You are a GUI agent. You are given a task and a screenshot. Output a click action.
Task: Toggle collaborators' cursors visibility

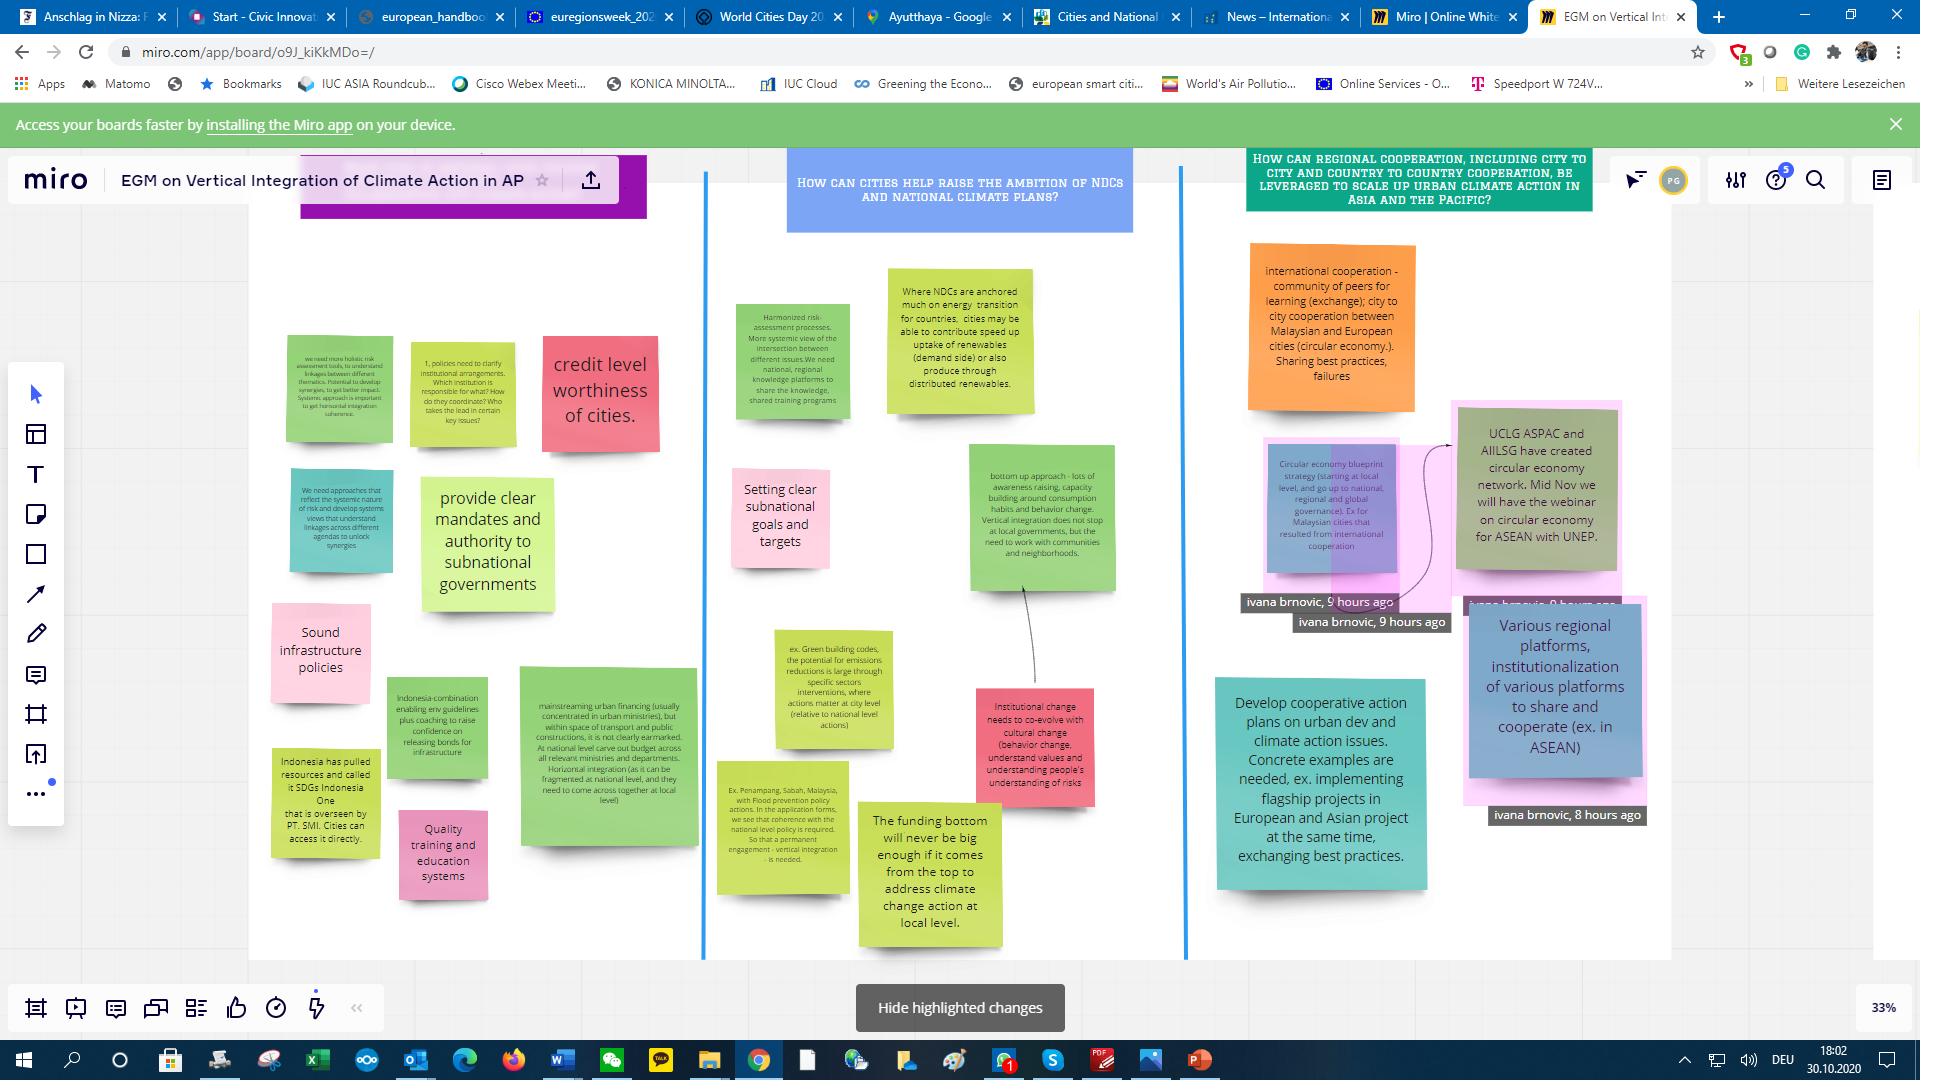[1634, 180]
